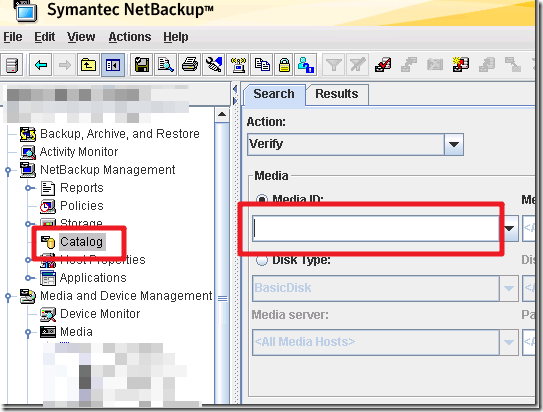The height and width of the screenshot is (412, 543).
Task: Click the Symantec NetBackup title icon
Action: point(25,11)
